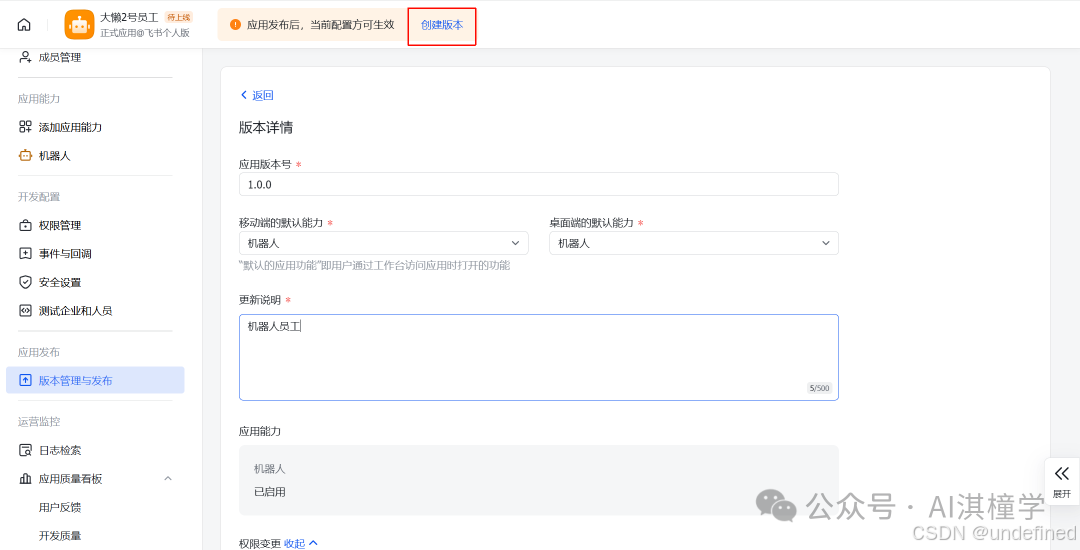Click the 应用发布后，当前配置方可生效 banner text
The width and height of the screenshot is (1080, 550).
coord(320,25)
